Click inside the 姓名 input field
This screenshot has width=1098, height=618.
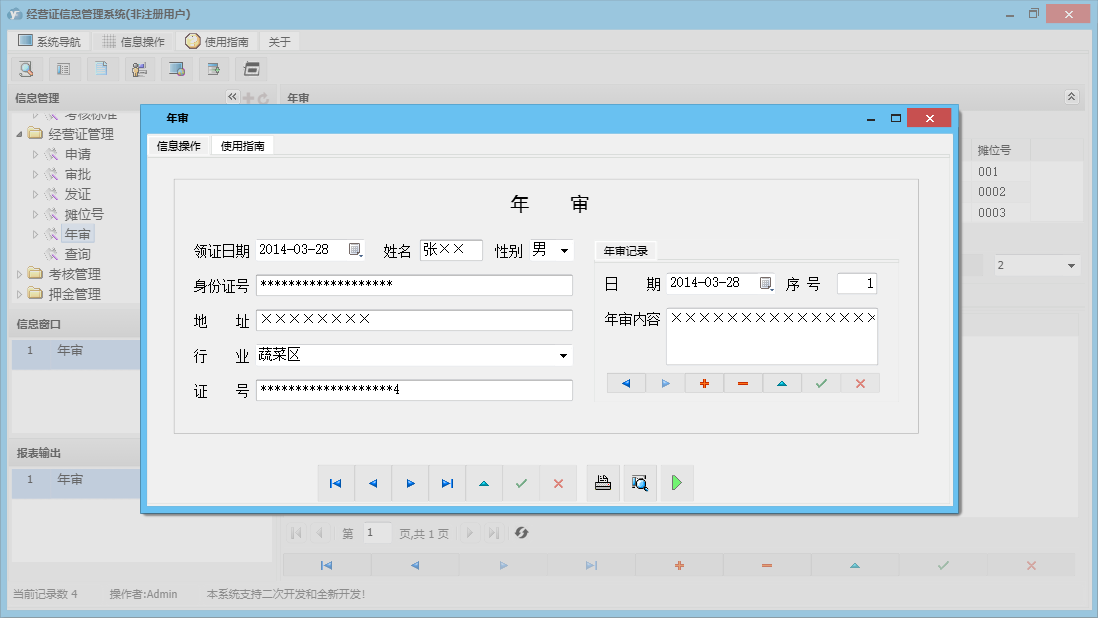pyautogui.click(x=450, y=250)
